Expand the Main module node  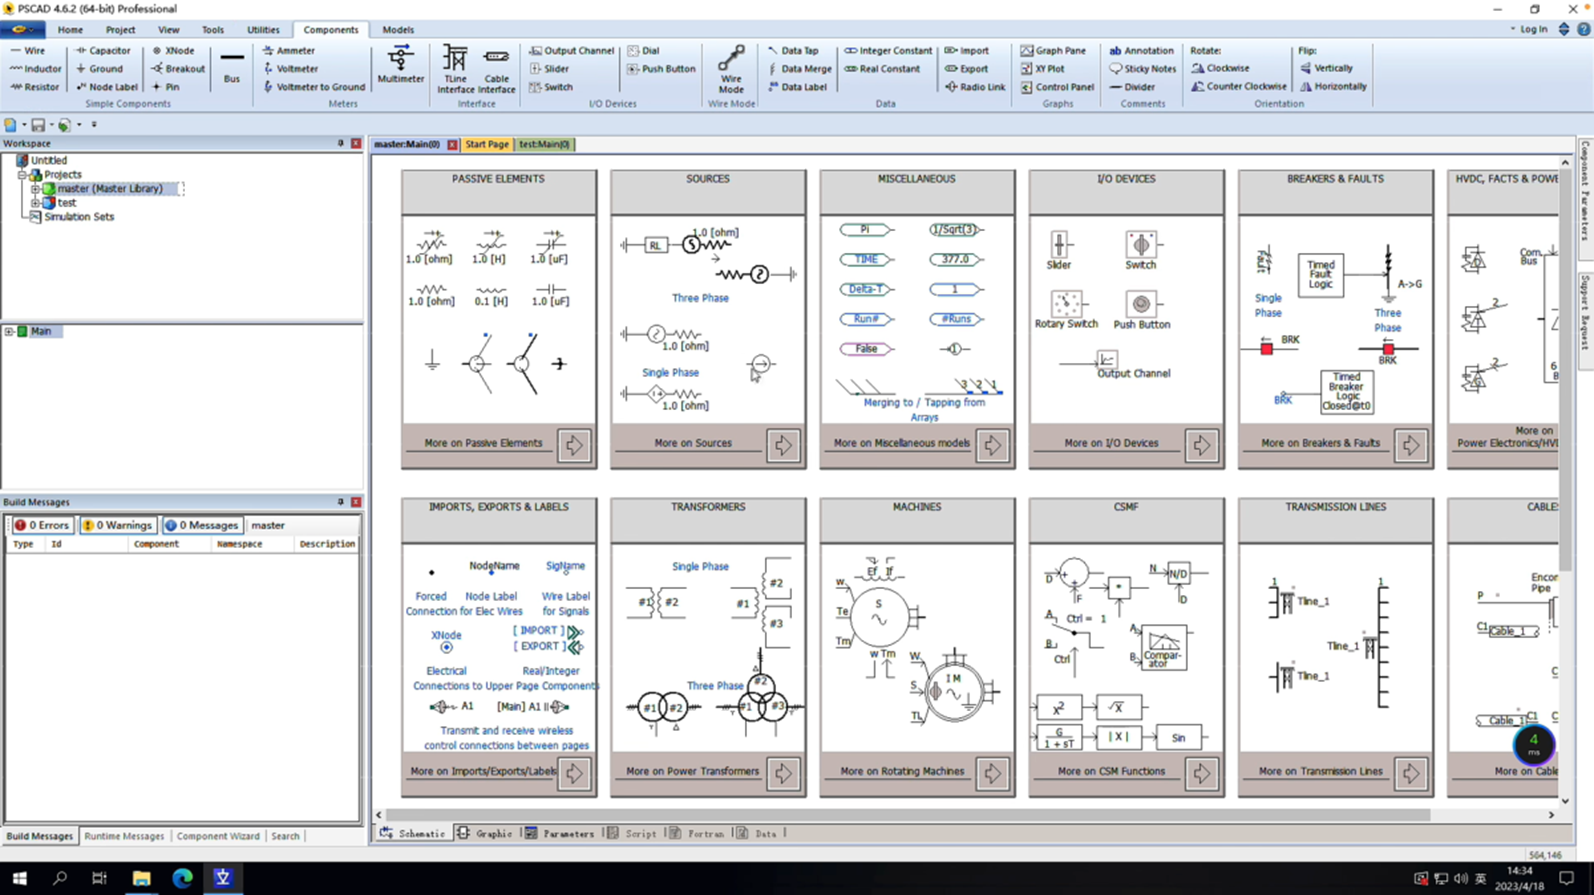point(9,331)
